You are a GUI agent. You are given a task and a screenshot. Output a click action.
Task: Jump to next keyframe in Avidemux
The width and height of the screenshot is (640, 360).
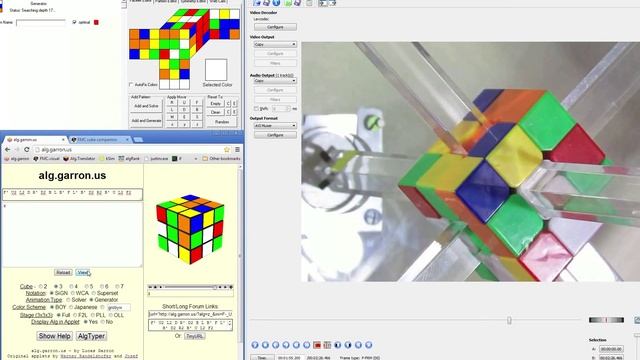click(x=307, y=345)
